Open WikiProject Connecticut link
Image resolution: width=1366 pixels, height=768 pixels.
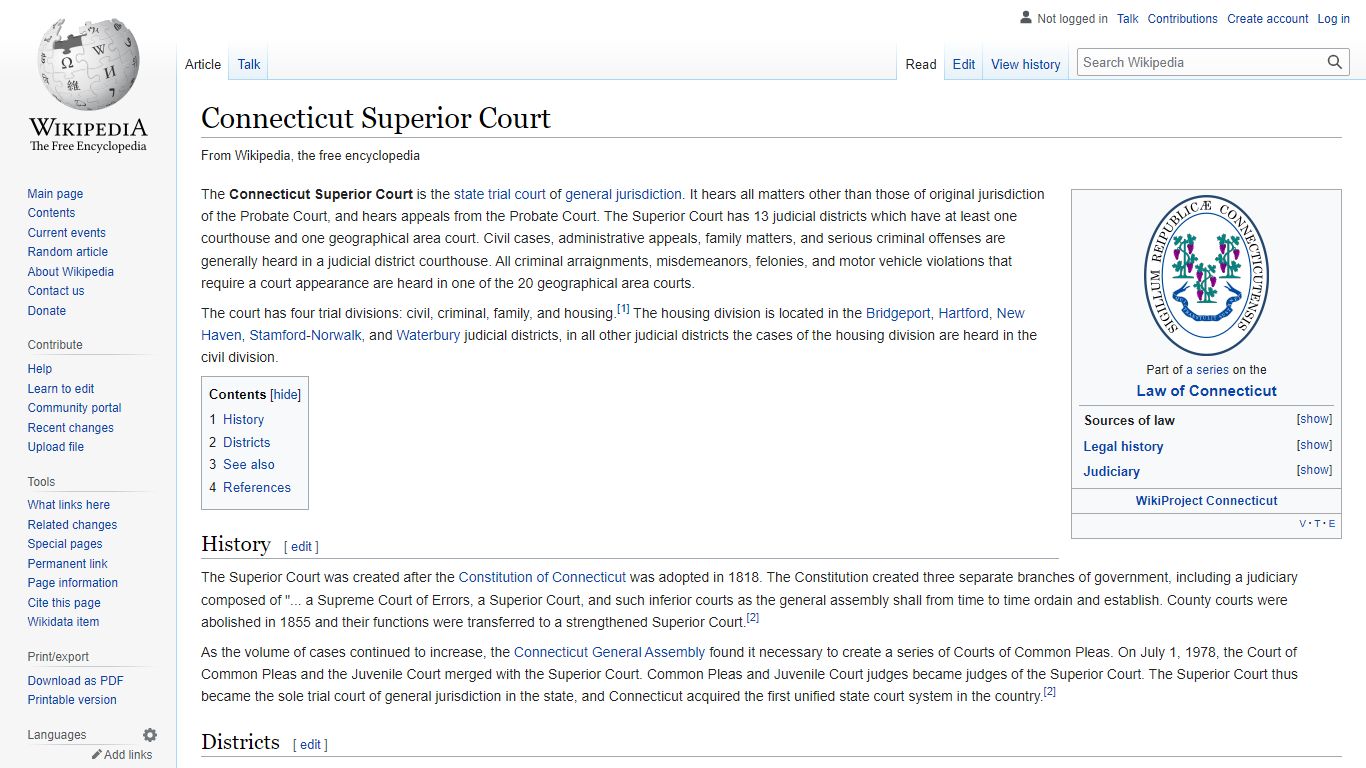[x=1206, y=501]
